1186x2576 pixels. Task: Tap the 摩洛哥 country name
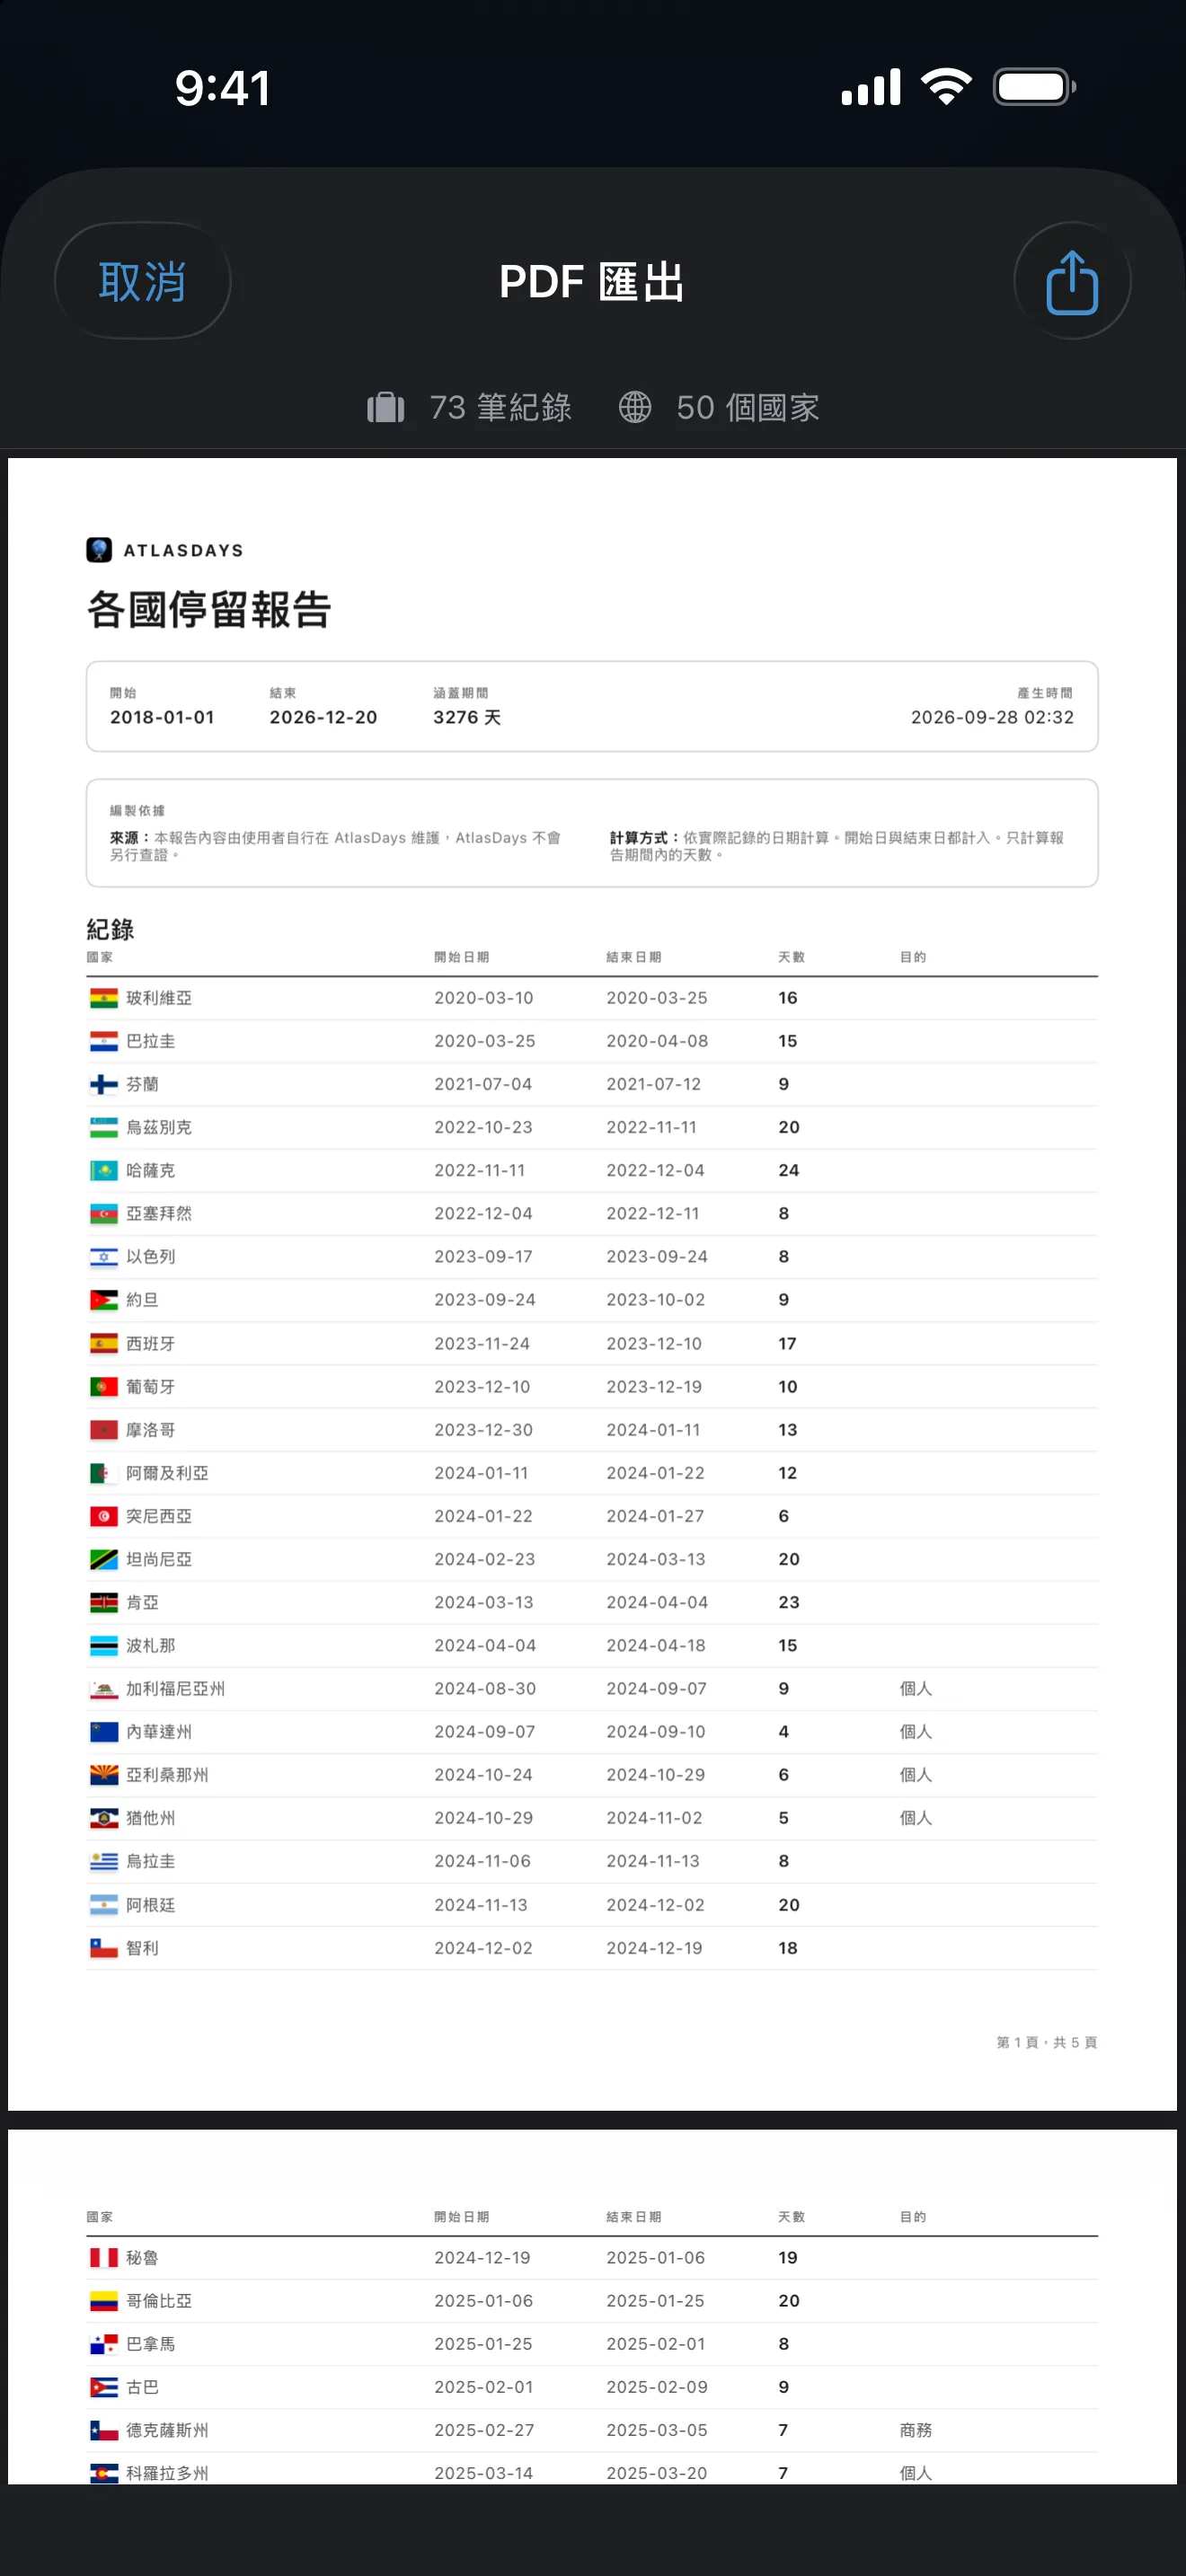150,1430
